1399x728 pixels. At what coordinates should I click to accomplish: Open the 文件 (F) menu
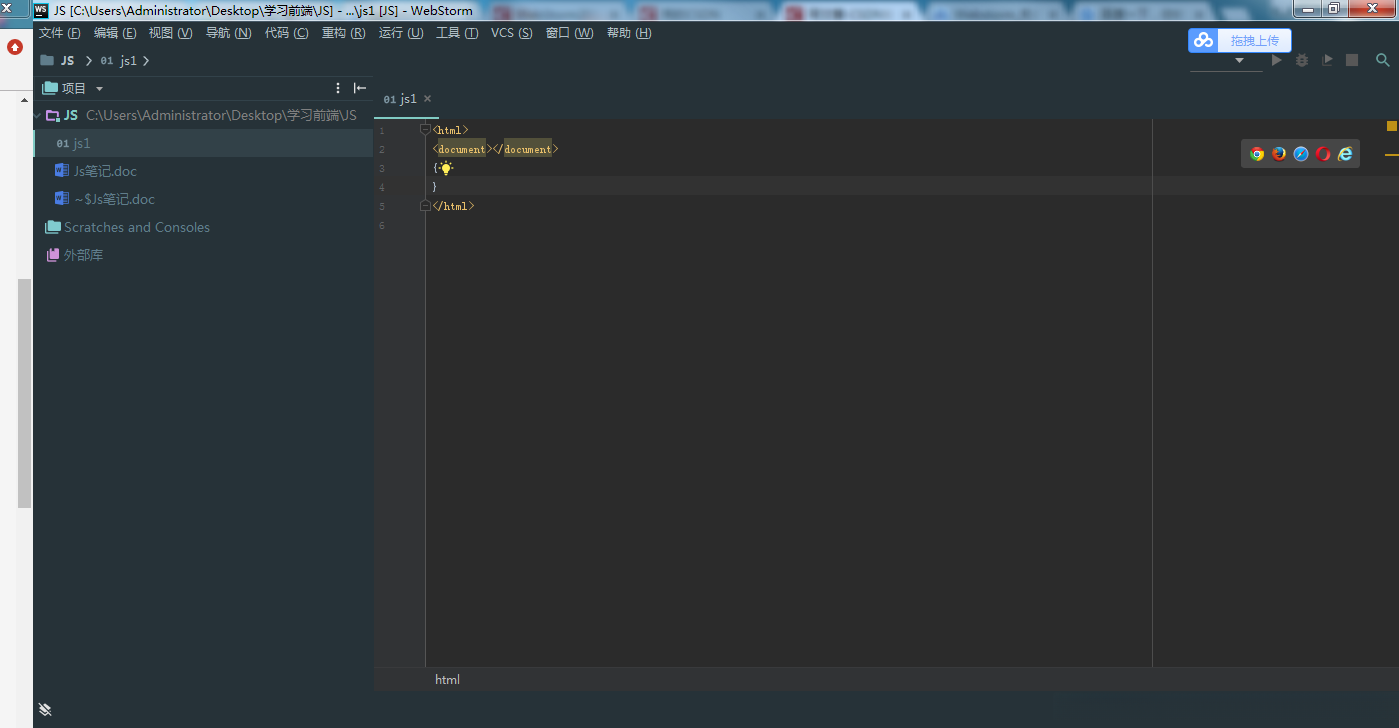click(59, 33)
